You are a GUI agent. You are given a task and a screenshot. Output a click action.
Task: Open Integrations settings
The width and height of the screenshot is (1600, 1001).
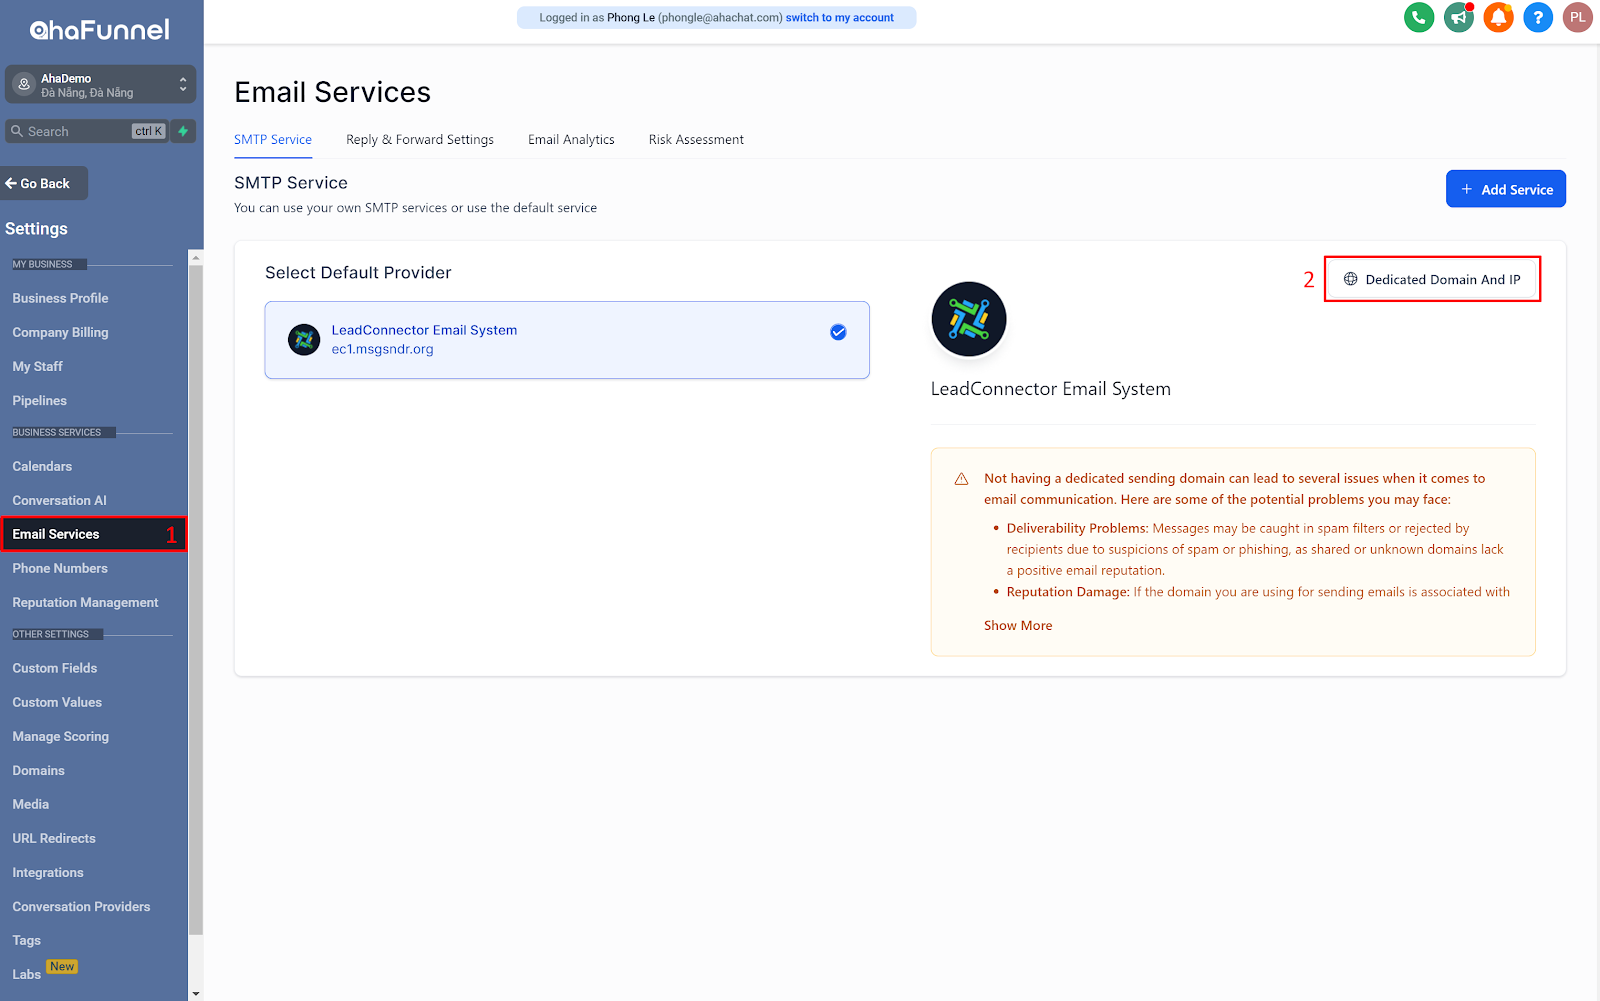click(48, 872)
